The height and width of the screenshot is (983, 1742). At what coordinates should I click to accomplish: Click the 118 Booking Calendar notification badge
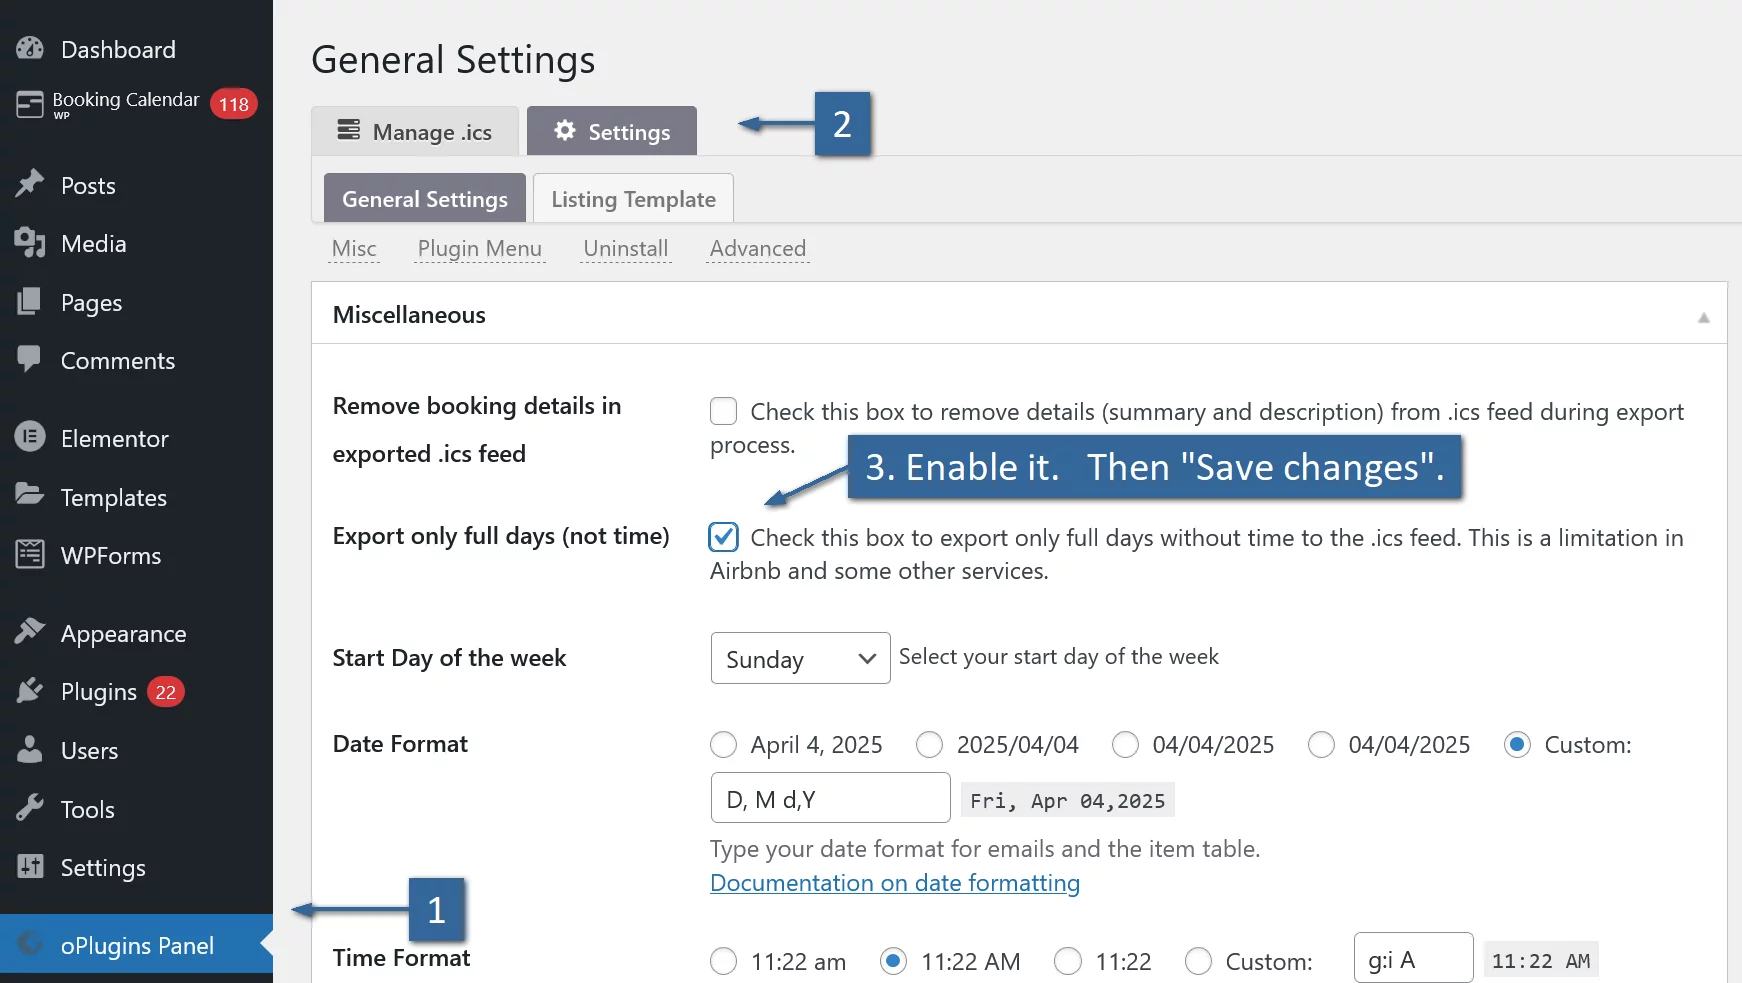tap(234, 104)
